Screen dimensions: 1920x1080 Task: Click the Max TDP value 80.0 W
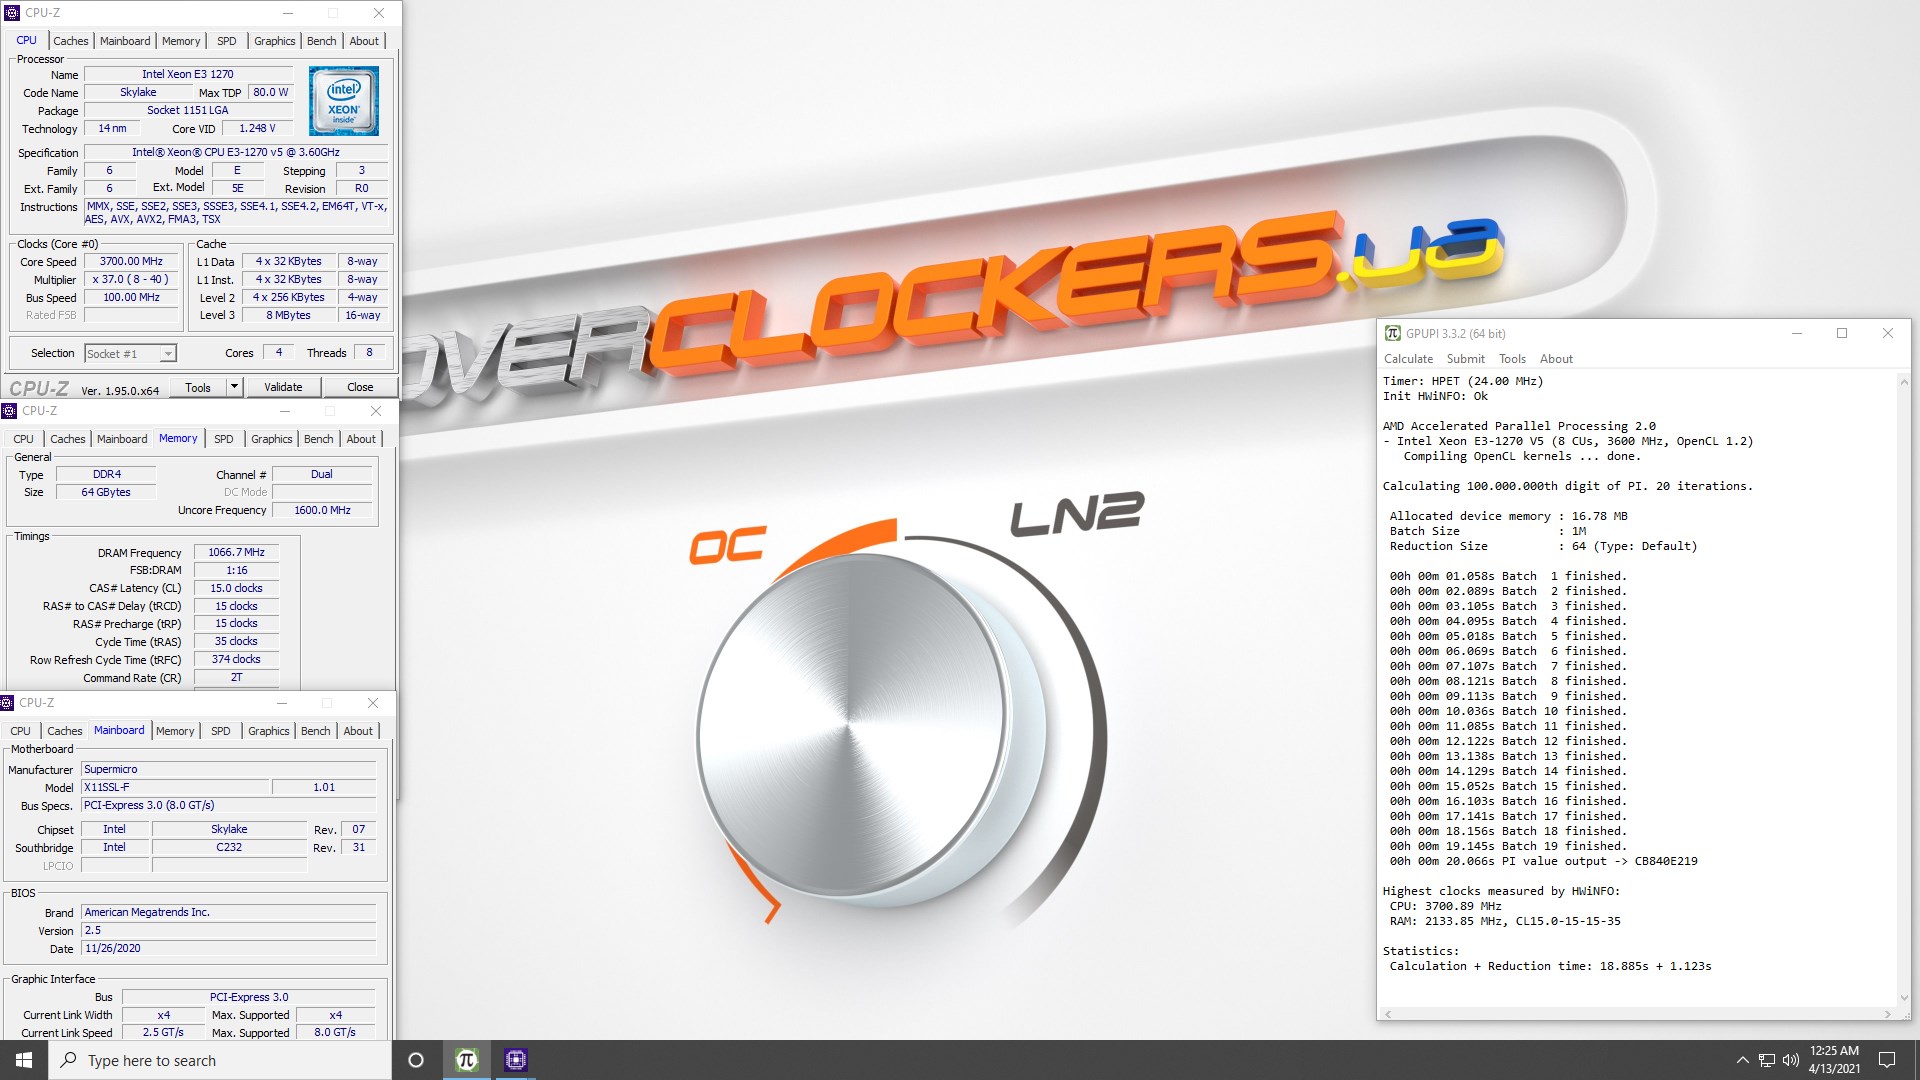click(x=270, y=92)
